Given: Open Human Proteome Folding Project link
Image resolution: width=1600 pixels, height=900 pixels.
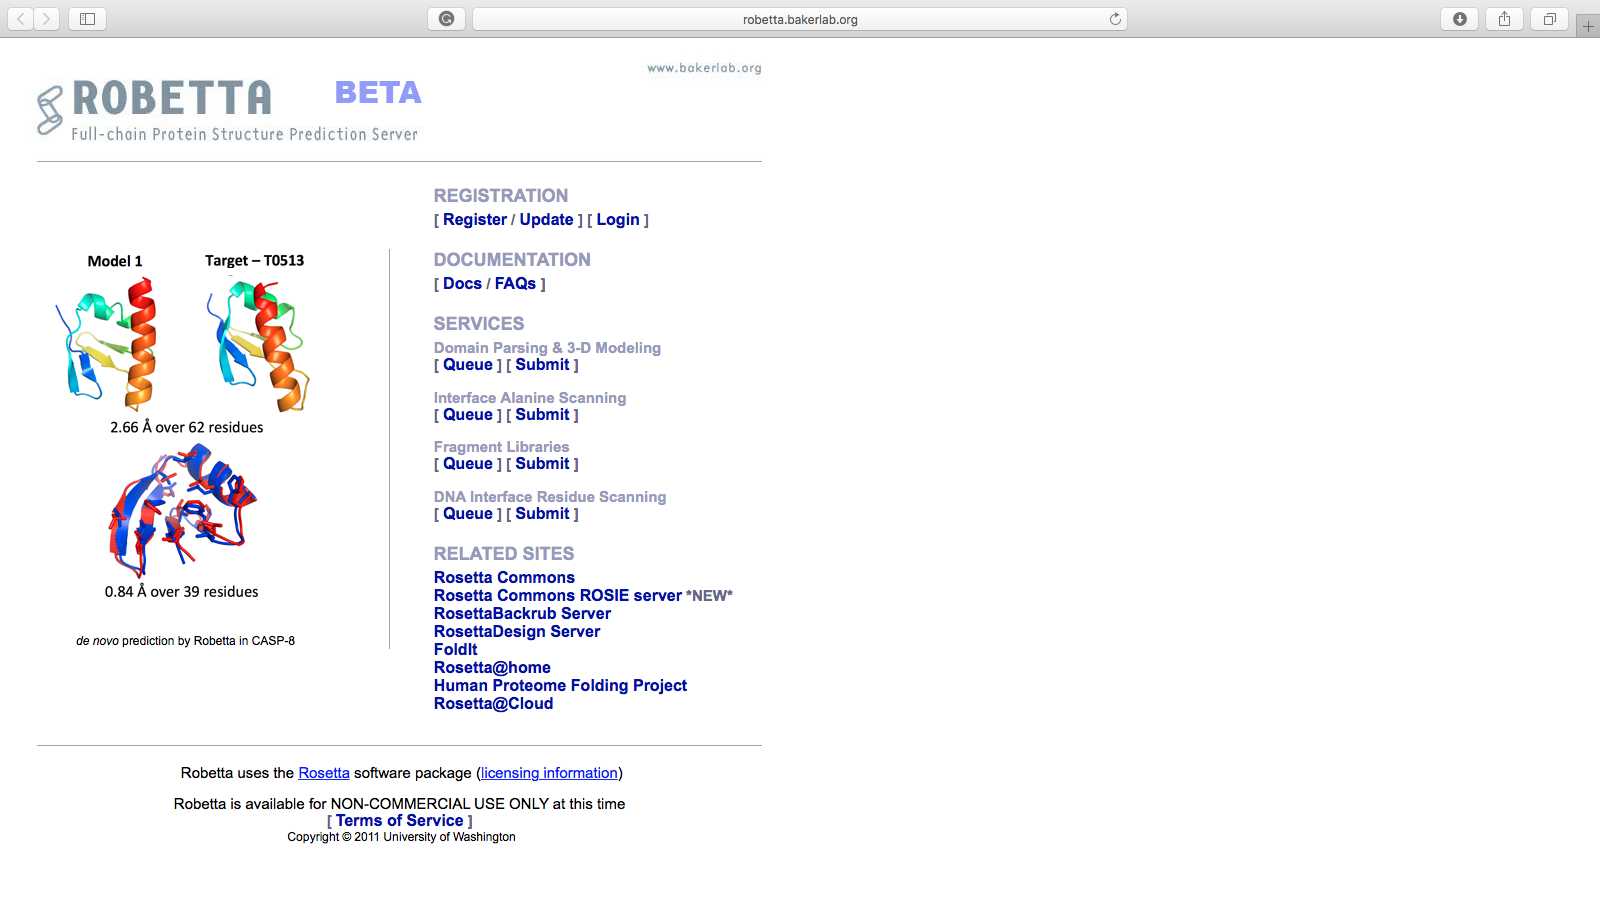Looking at the screenshot, I should click(560, 686).
